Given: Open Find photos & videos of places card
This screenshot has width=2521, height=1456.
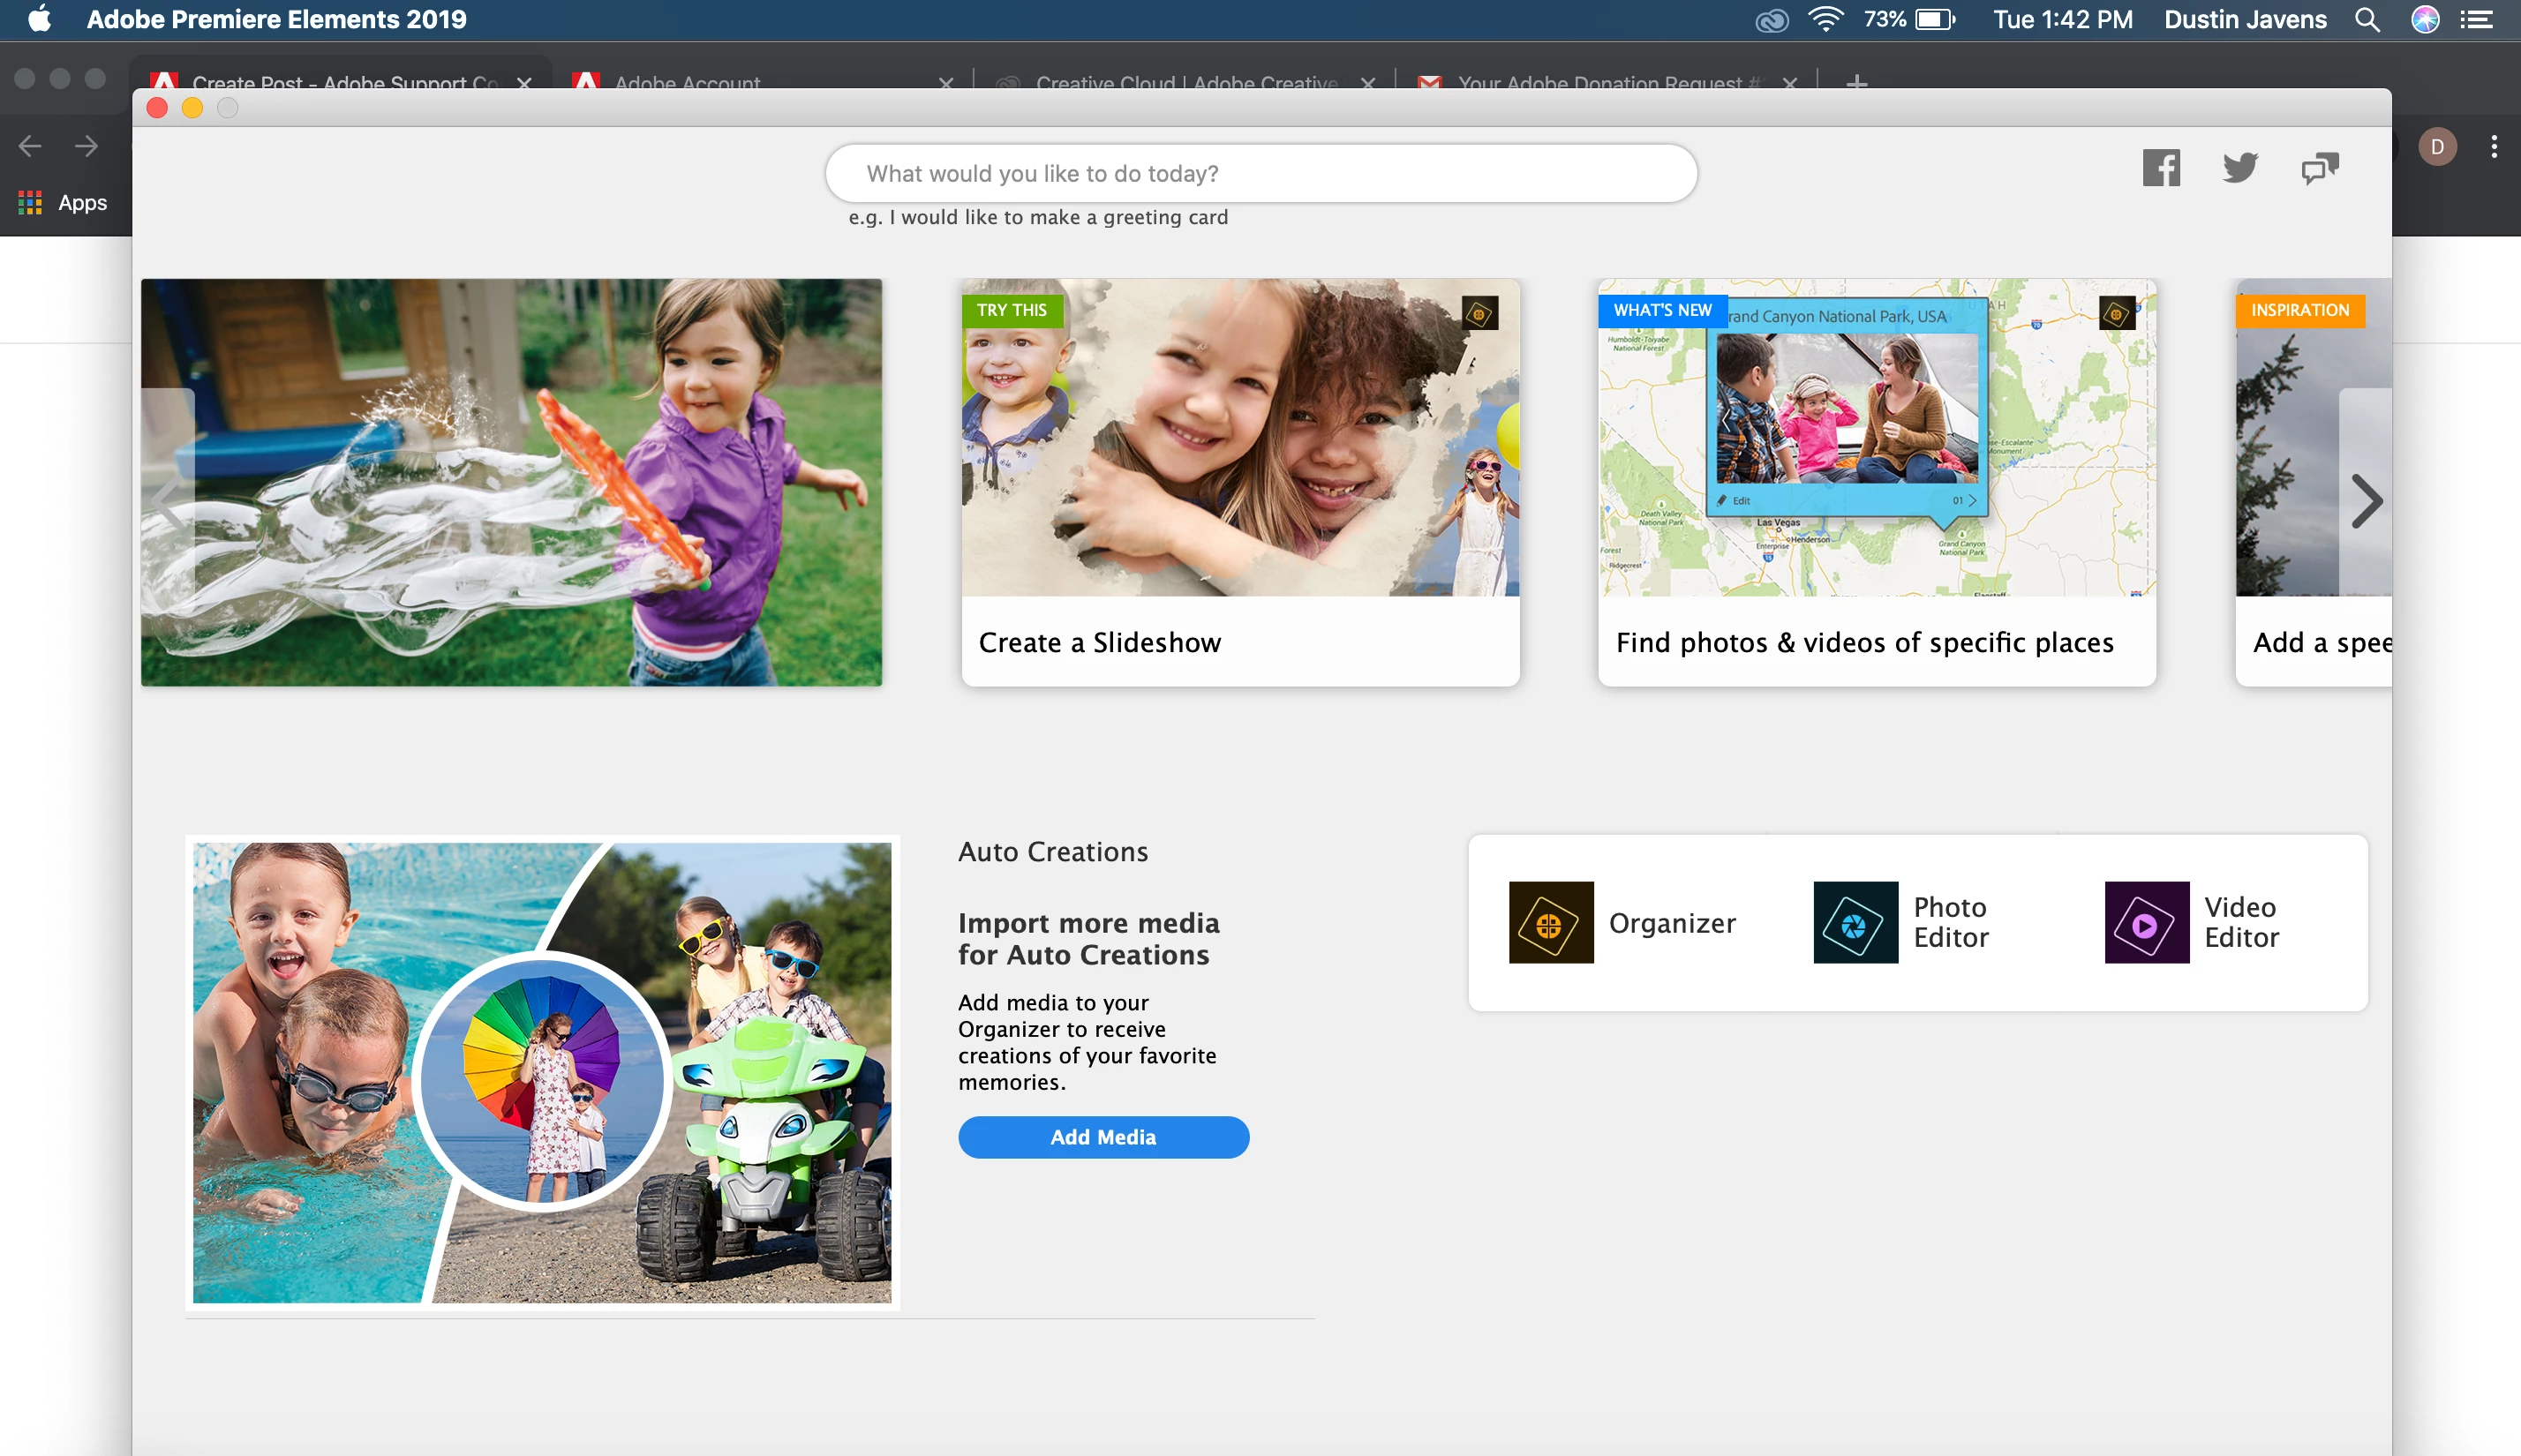Looking at the screenshot, I should tap(1876, 482).
